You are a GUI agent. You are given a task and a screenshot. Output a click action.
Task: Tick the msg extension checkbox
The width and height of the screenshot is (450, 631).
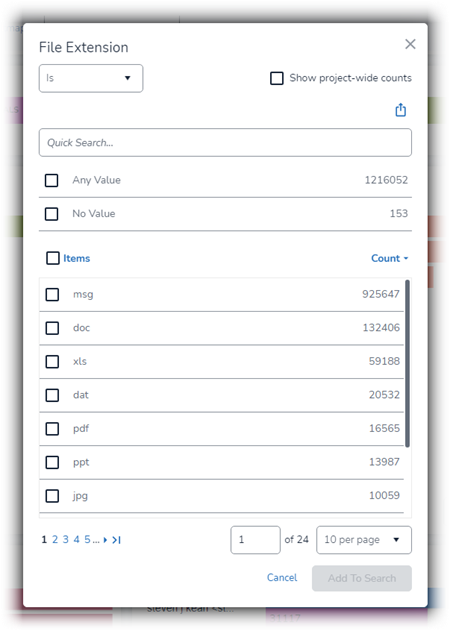[52, 294]
